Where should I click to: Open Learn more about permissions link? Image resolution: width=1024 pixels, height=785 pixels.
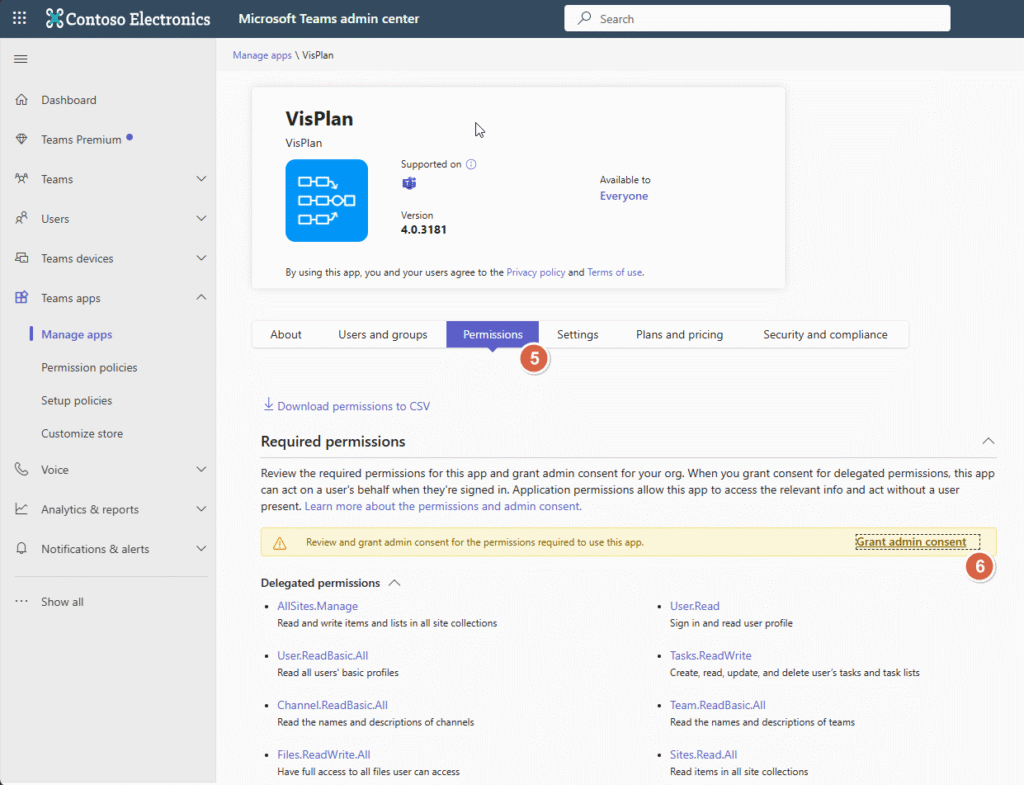(x=443, y=506)
